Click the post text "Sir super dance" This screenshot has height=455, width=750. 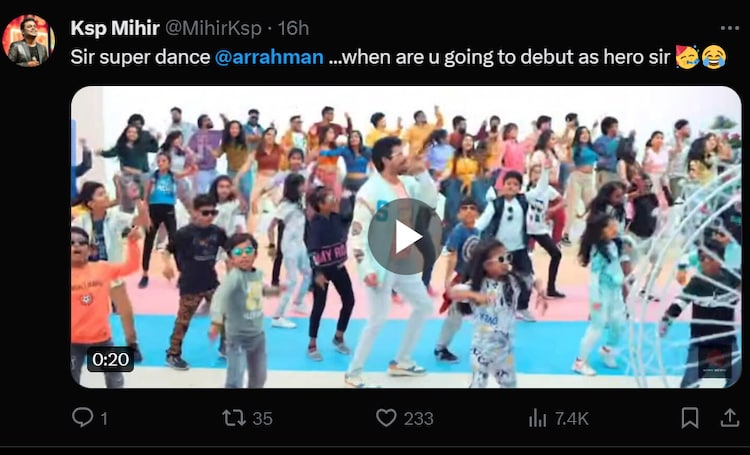pos(140,57)
